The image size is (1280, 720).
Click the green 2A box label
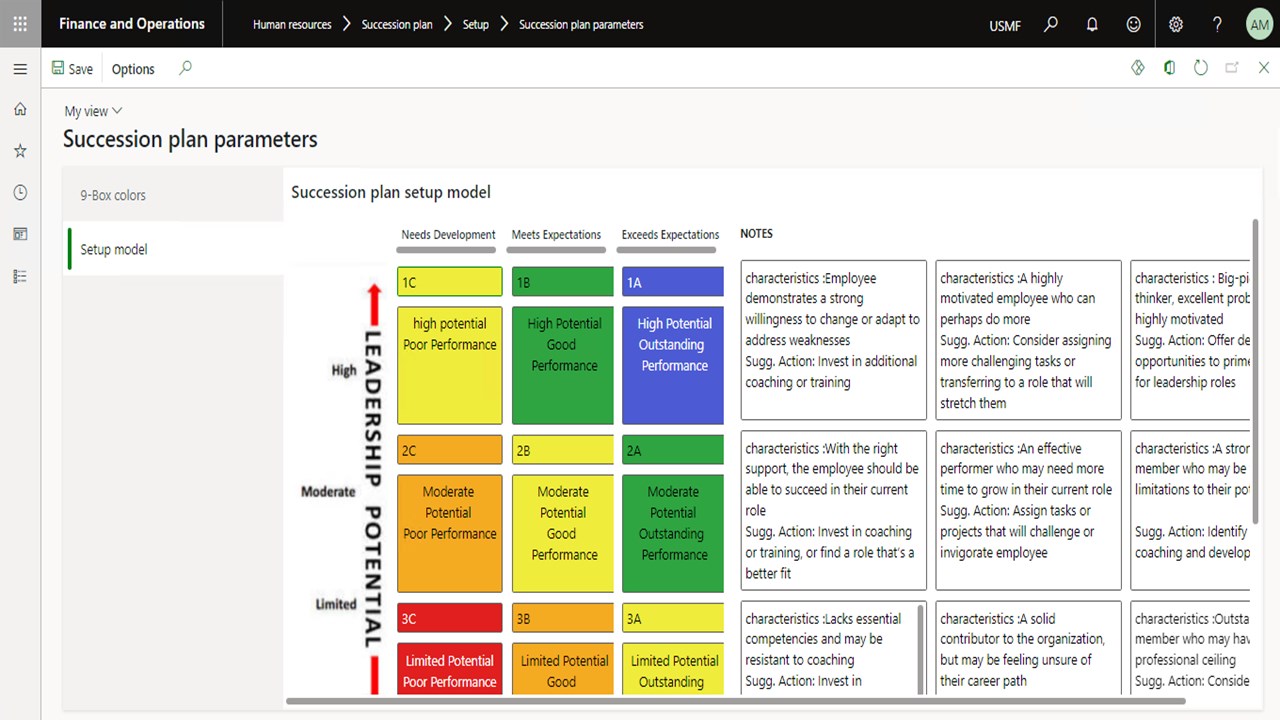[673, 450]
